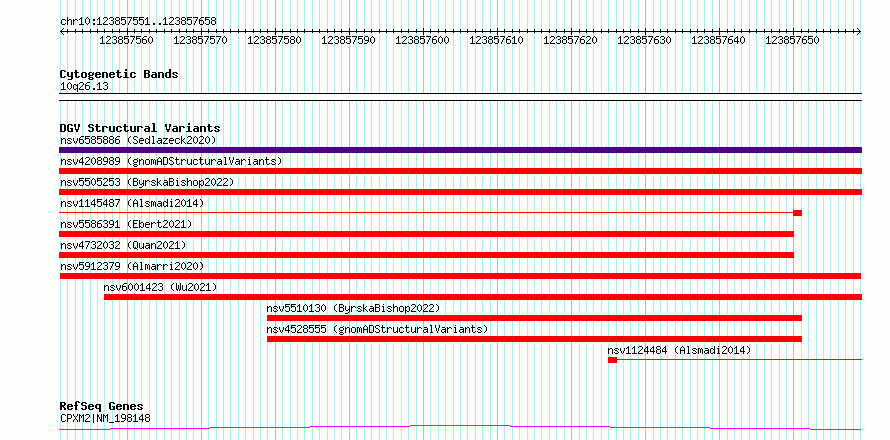Click the red bar under nsv5510130
The width and height of the screenshot is (890, 440).
pos(534,318)
